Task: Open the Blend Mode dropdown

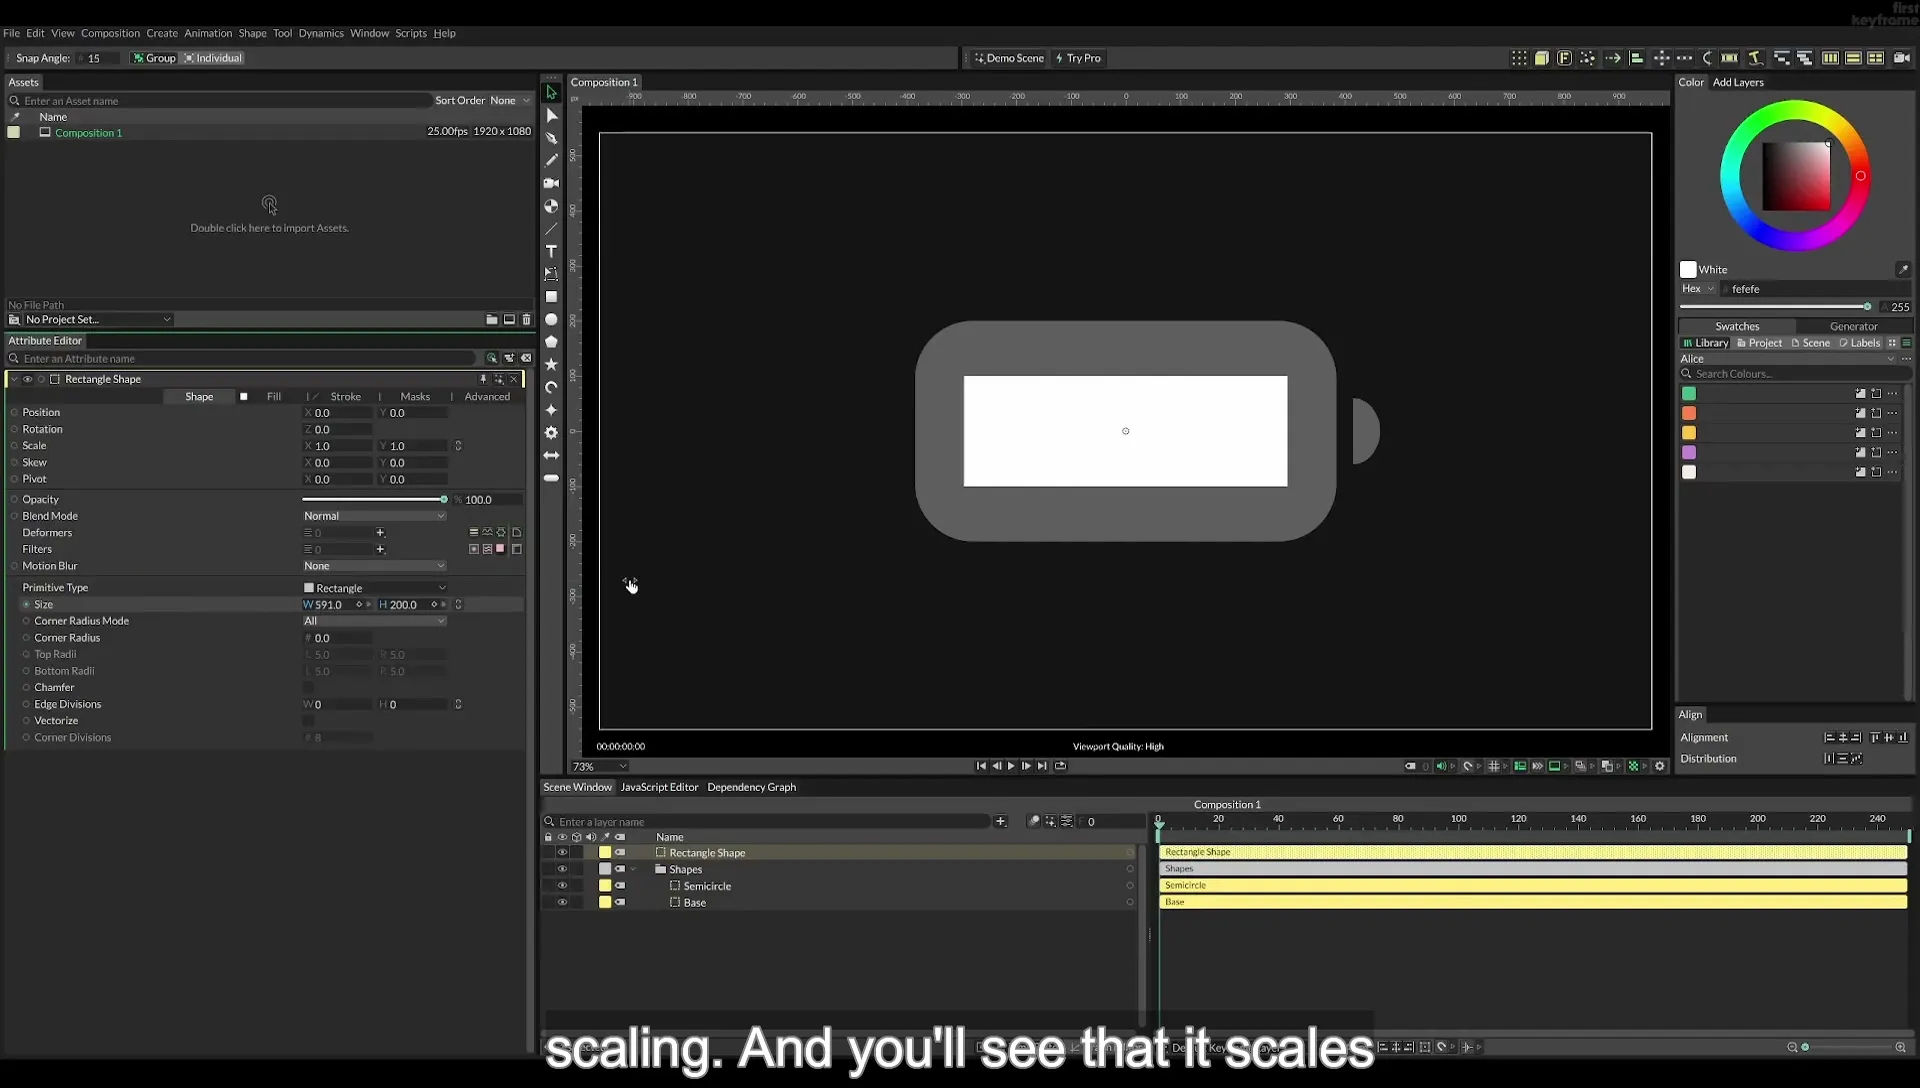Action: click(x=374, y=516)
